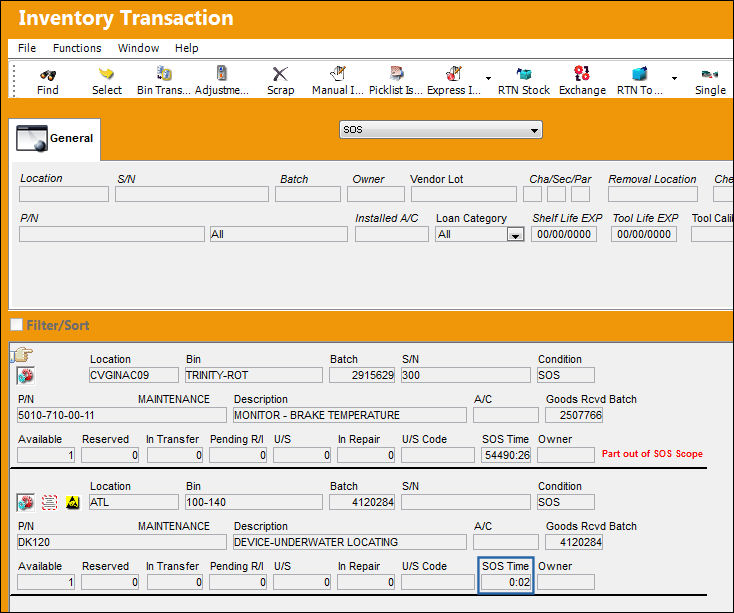734x613 pixels.
Task: Click SOS Time value '54490:26'
Action: tap(506, 455)
